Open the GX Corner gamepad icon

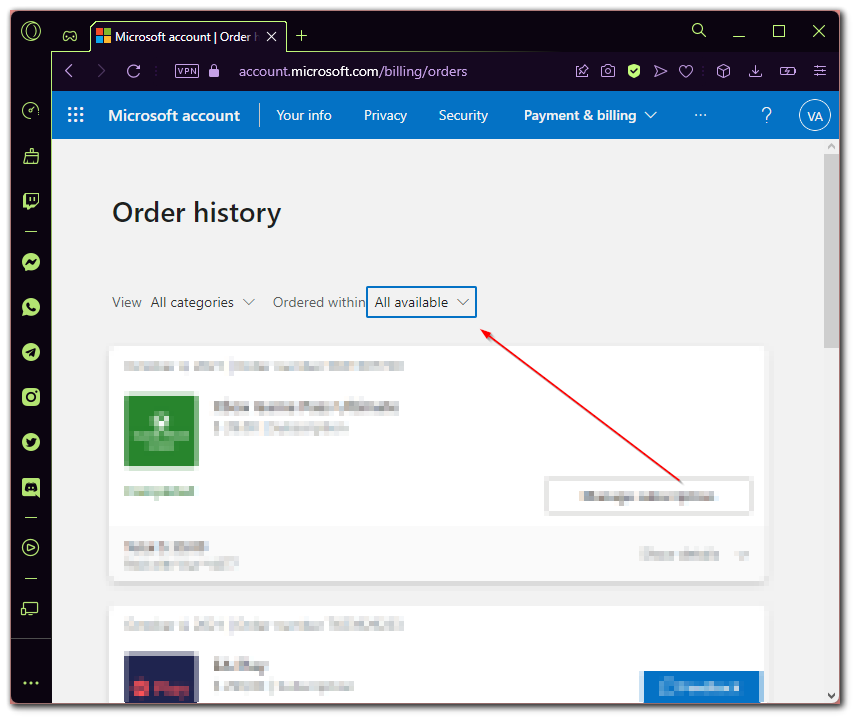[70, 36]
